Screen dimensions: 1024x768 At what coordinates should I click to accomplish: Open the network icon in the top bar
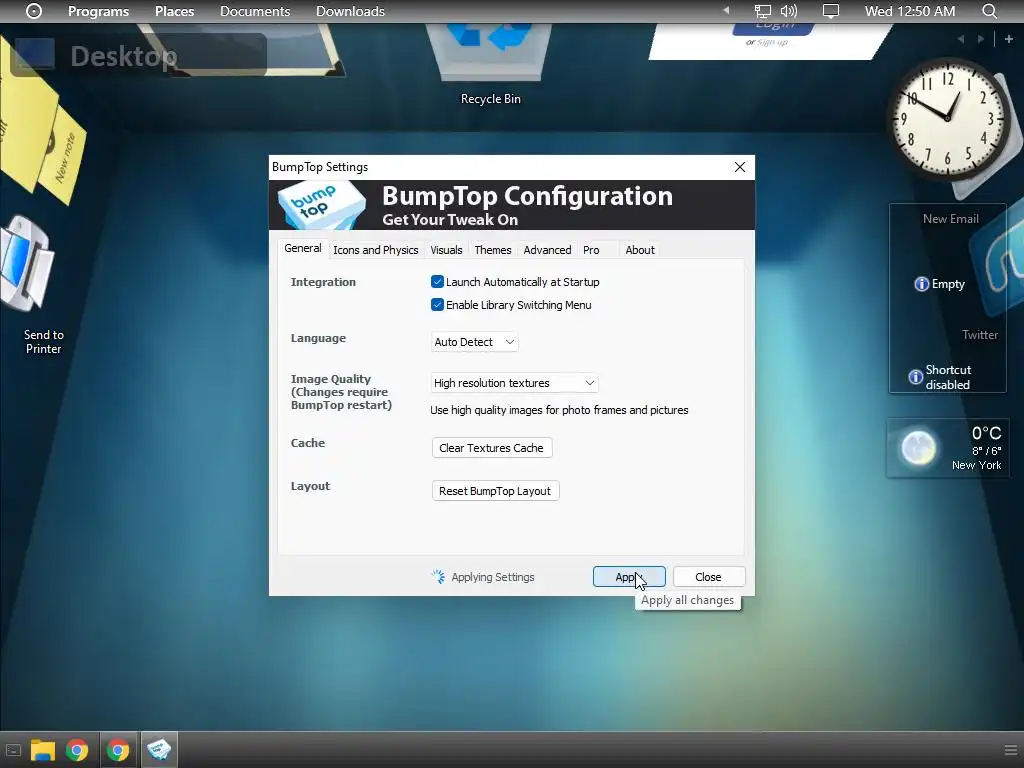(x=762, y=11)
